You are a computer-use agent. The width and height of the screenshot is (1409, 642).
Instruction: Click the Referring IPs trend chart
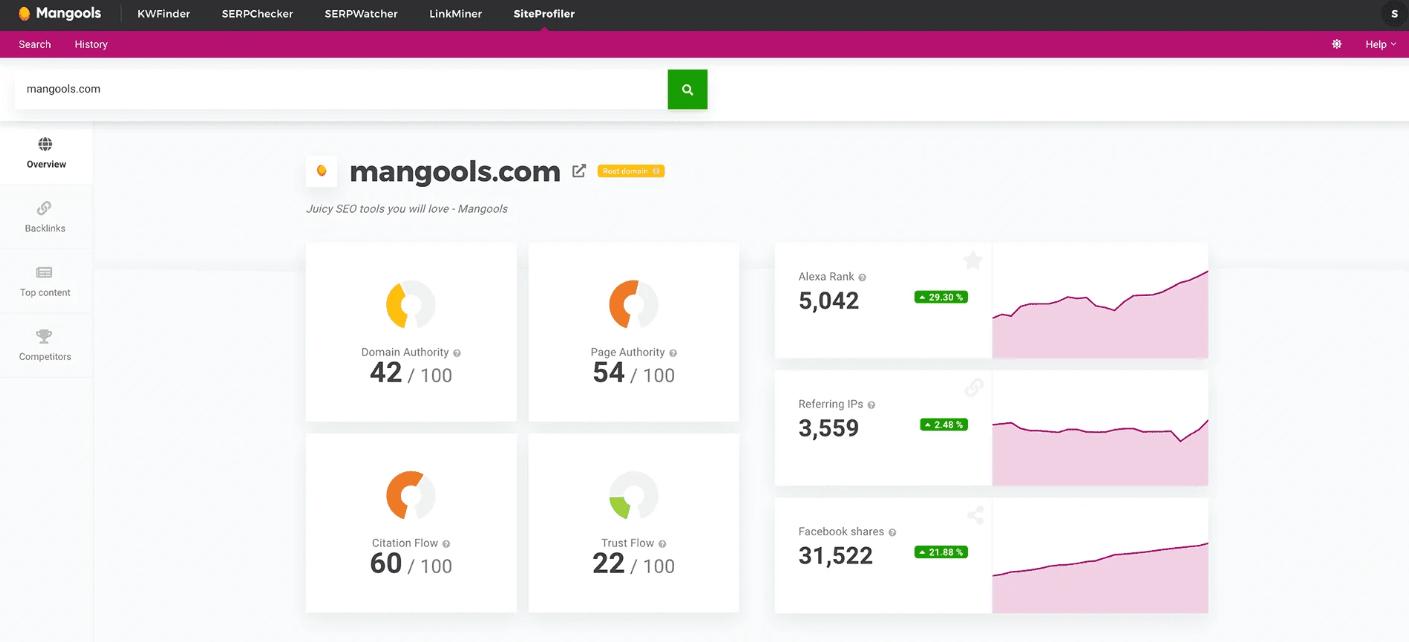(x=1100, y=428)
